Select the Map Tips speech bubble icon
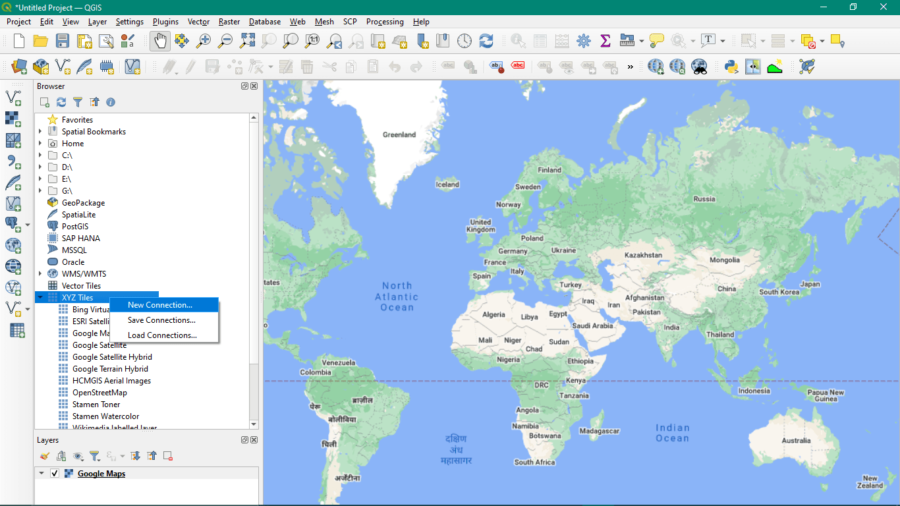900x506 pixels. [x=656, y=41]
